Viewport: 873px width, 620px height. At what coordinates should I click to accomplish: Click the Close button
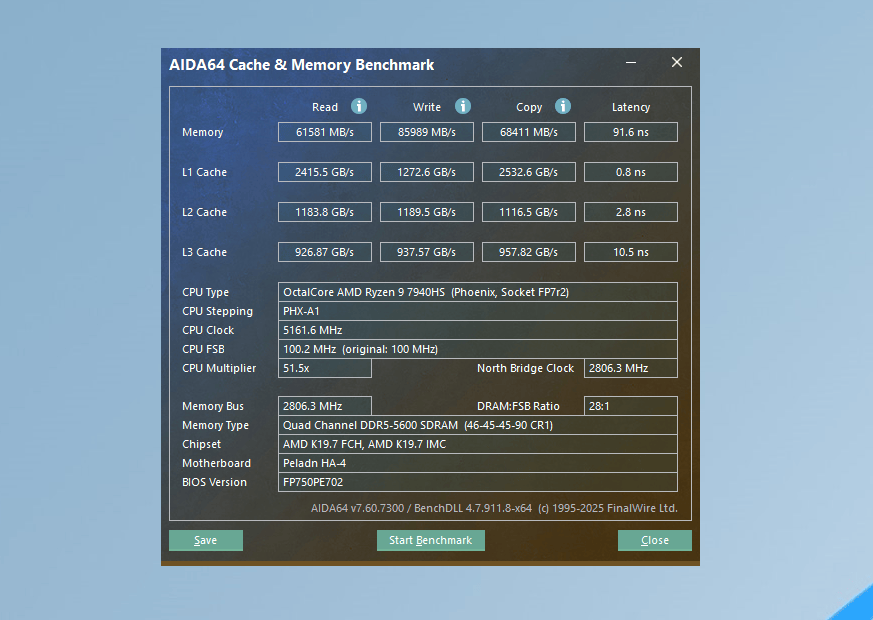point(655,540)
